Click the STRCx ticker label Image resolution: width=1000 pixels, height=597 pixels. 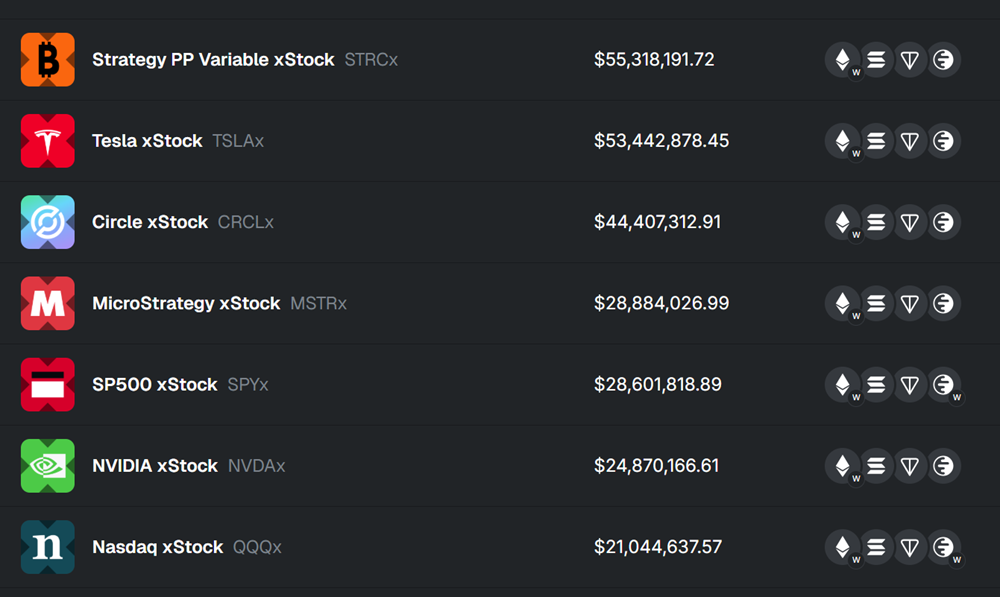point(371,59)
